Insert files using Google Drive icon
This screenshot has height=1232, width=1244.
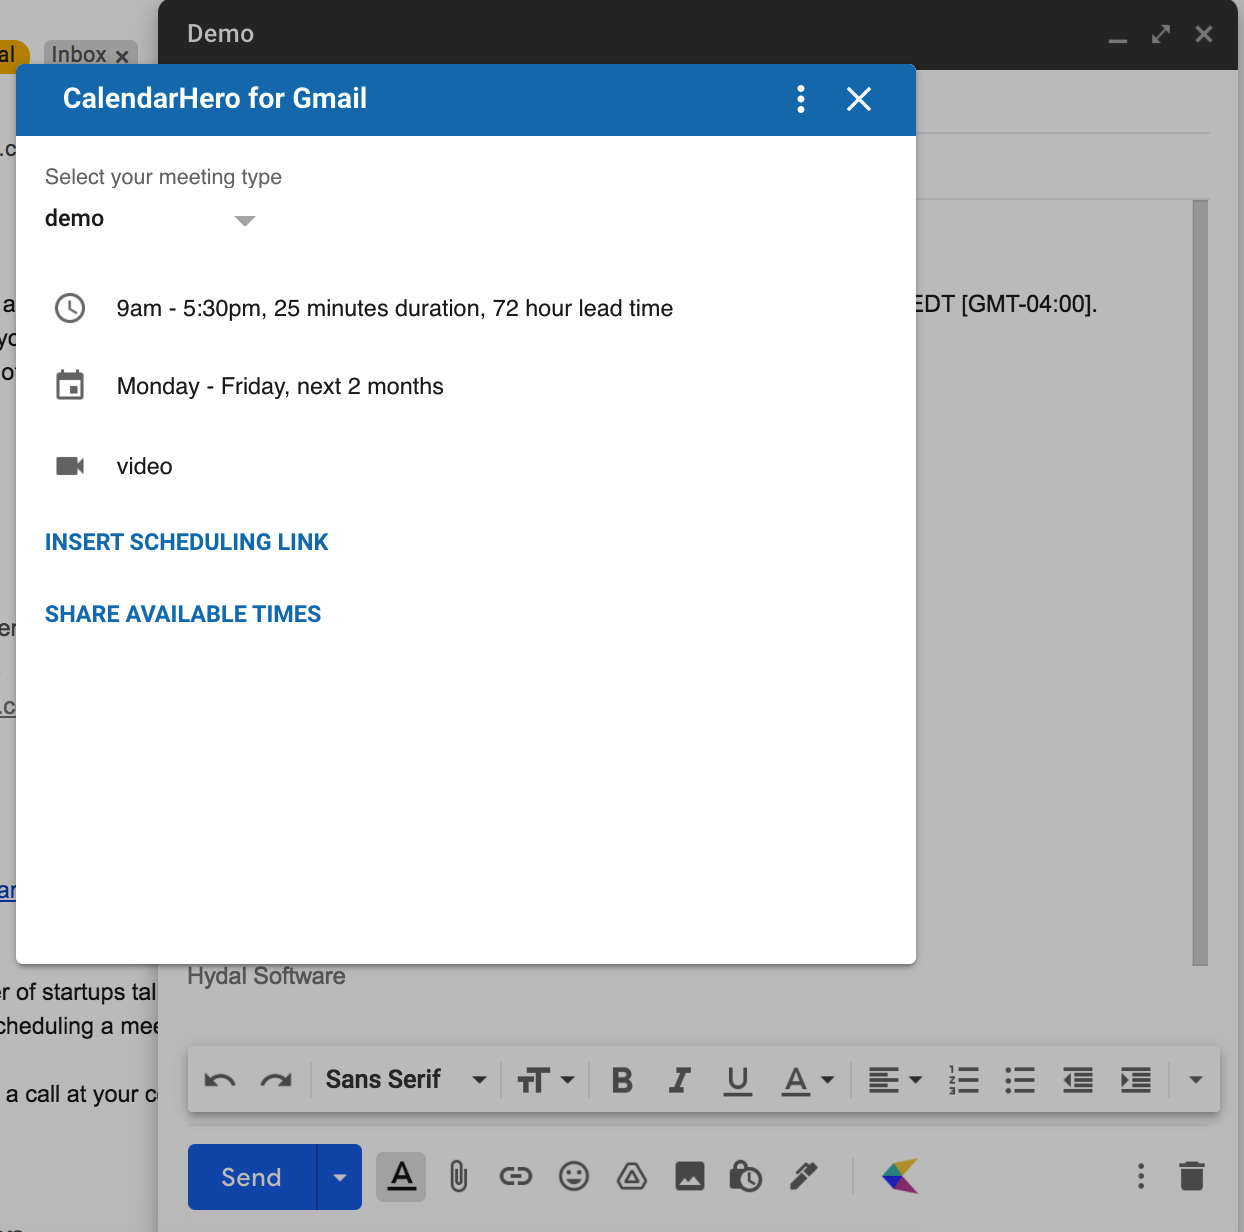[632, 1176]
